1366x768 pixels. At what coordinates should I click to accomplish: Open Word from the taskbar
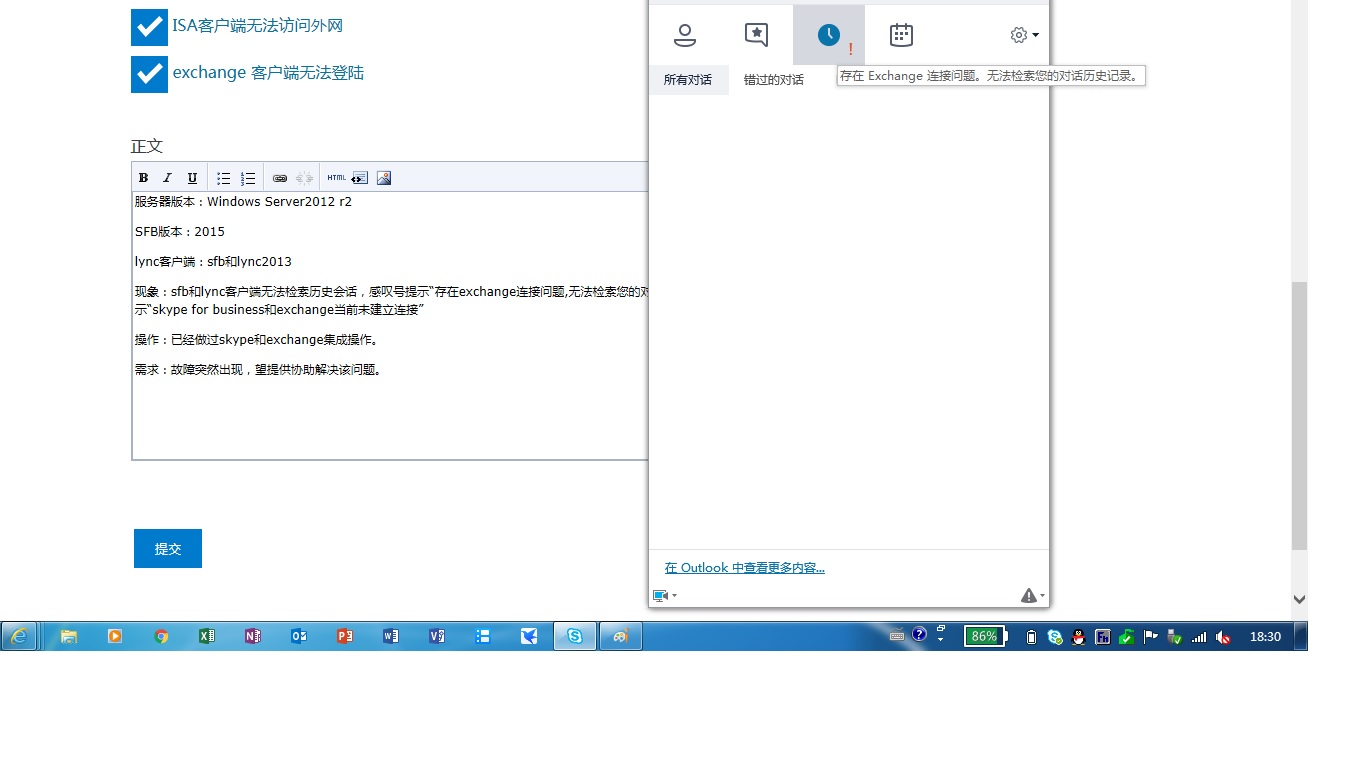pyautogui.click(x=391, y=636)
